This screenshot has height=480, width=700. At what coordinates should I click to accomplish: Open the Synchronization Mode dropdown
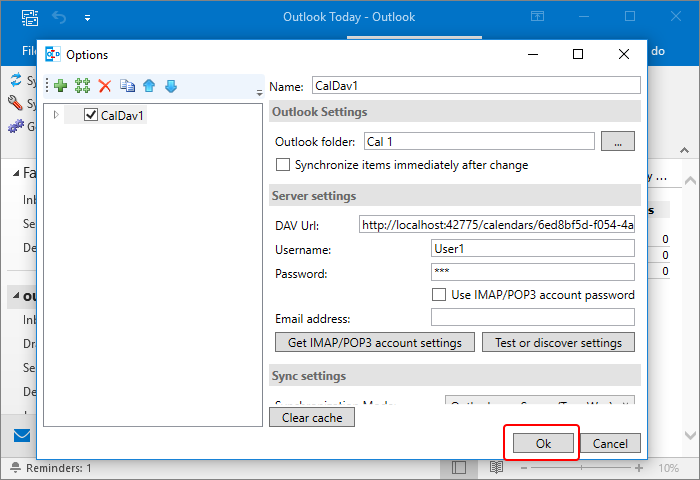click(540, 401)
